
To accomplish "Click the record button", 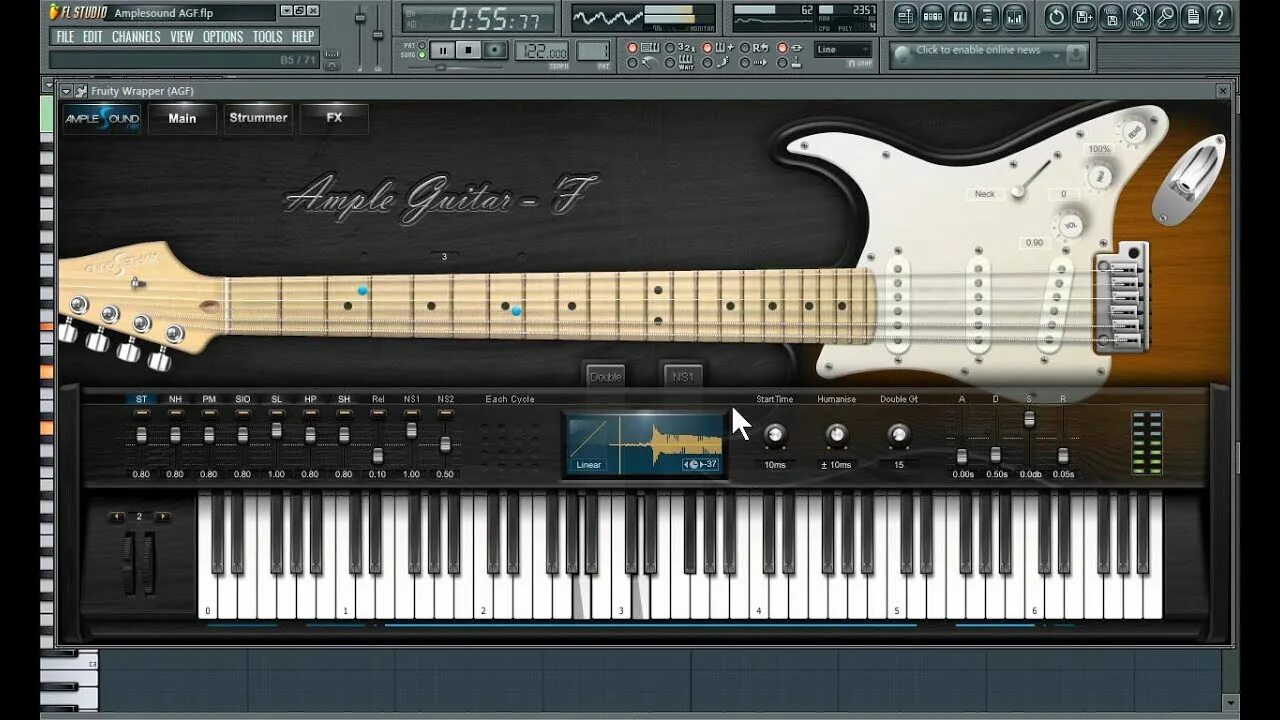I will click(x=495, y=49).
